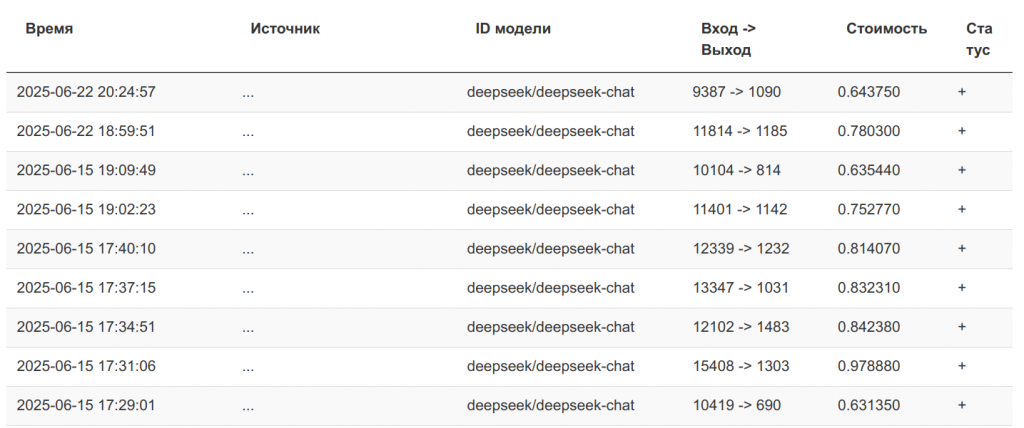Click the Стоимость column header

click(x=886, y=29)
